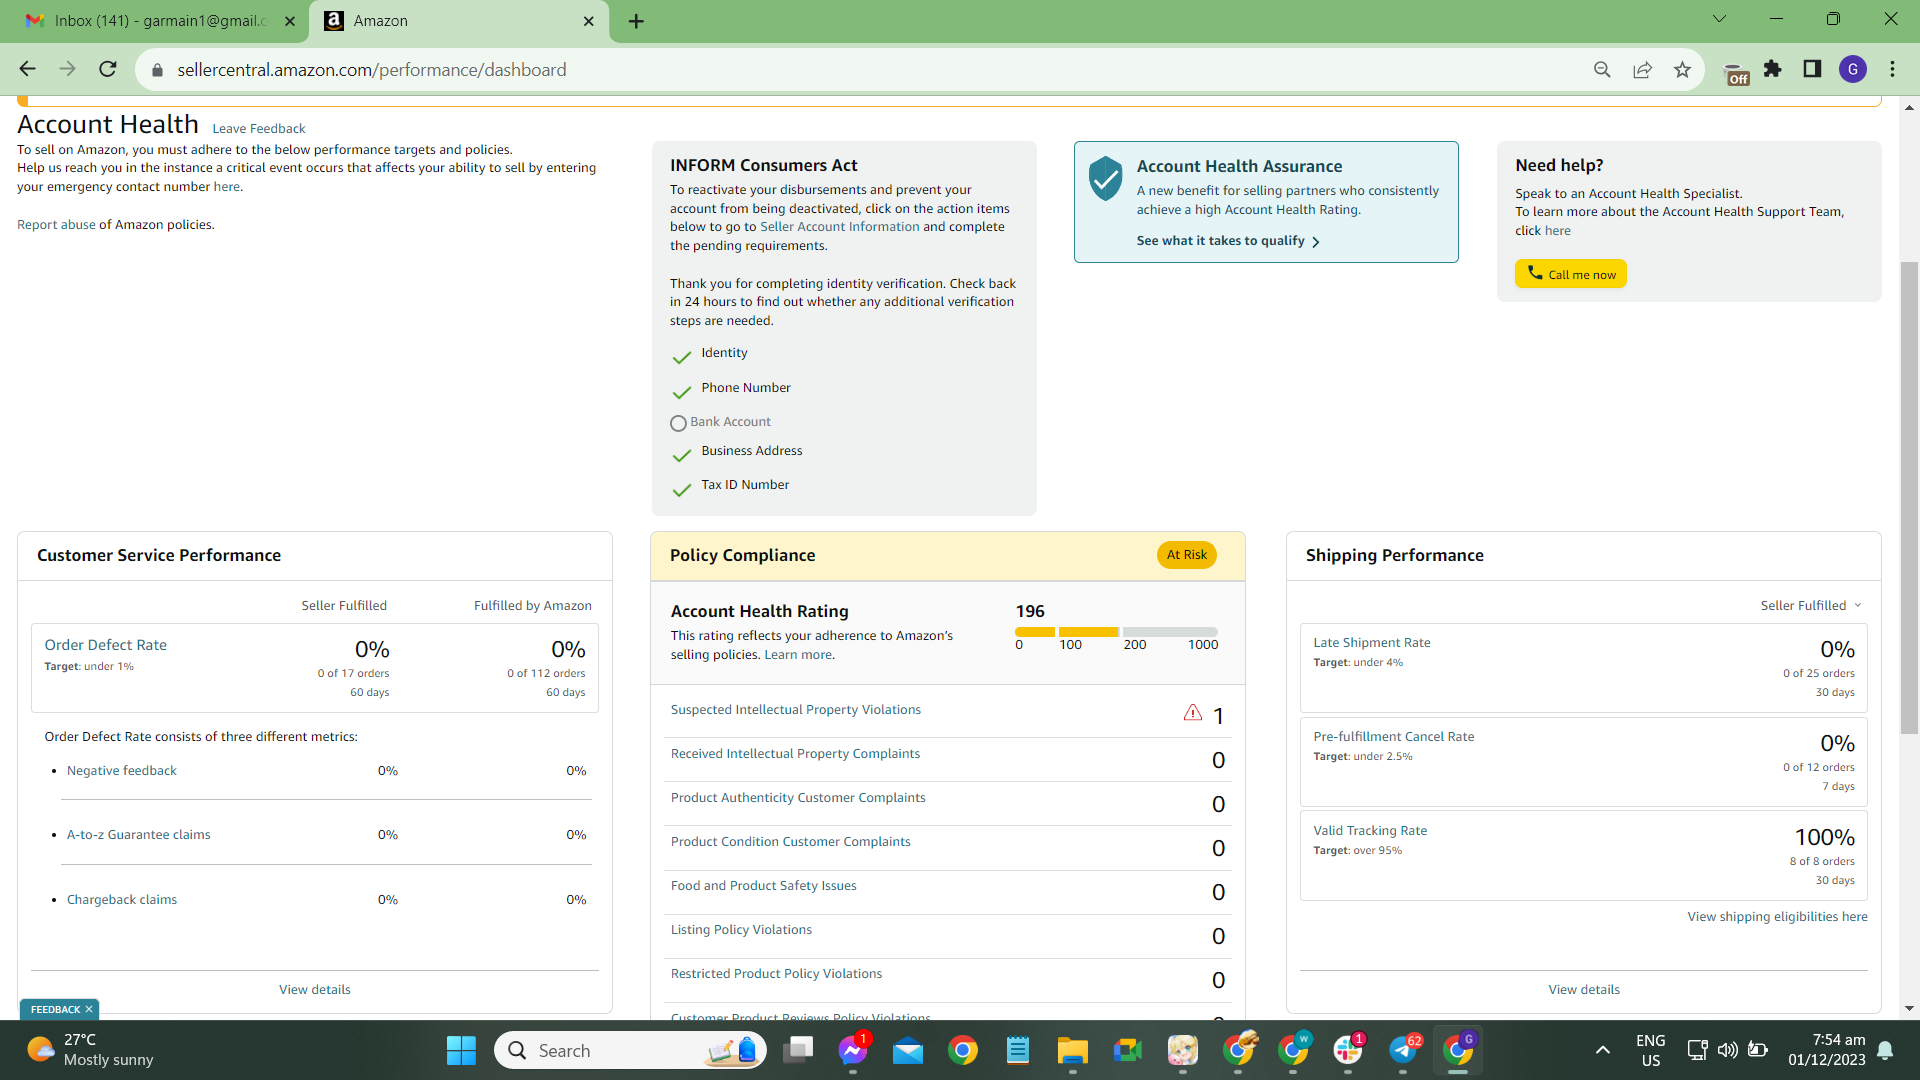Open the Order Defect Rate link

point(106,645)
